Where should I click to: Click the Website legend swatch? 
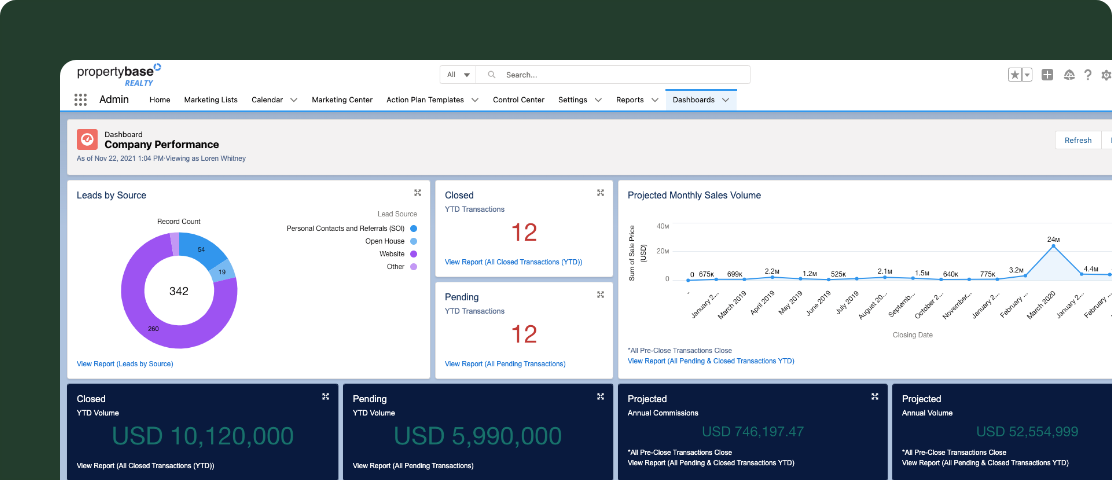tap(413, 254)
